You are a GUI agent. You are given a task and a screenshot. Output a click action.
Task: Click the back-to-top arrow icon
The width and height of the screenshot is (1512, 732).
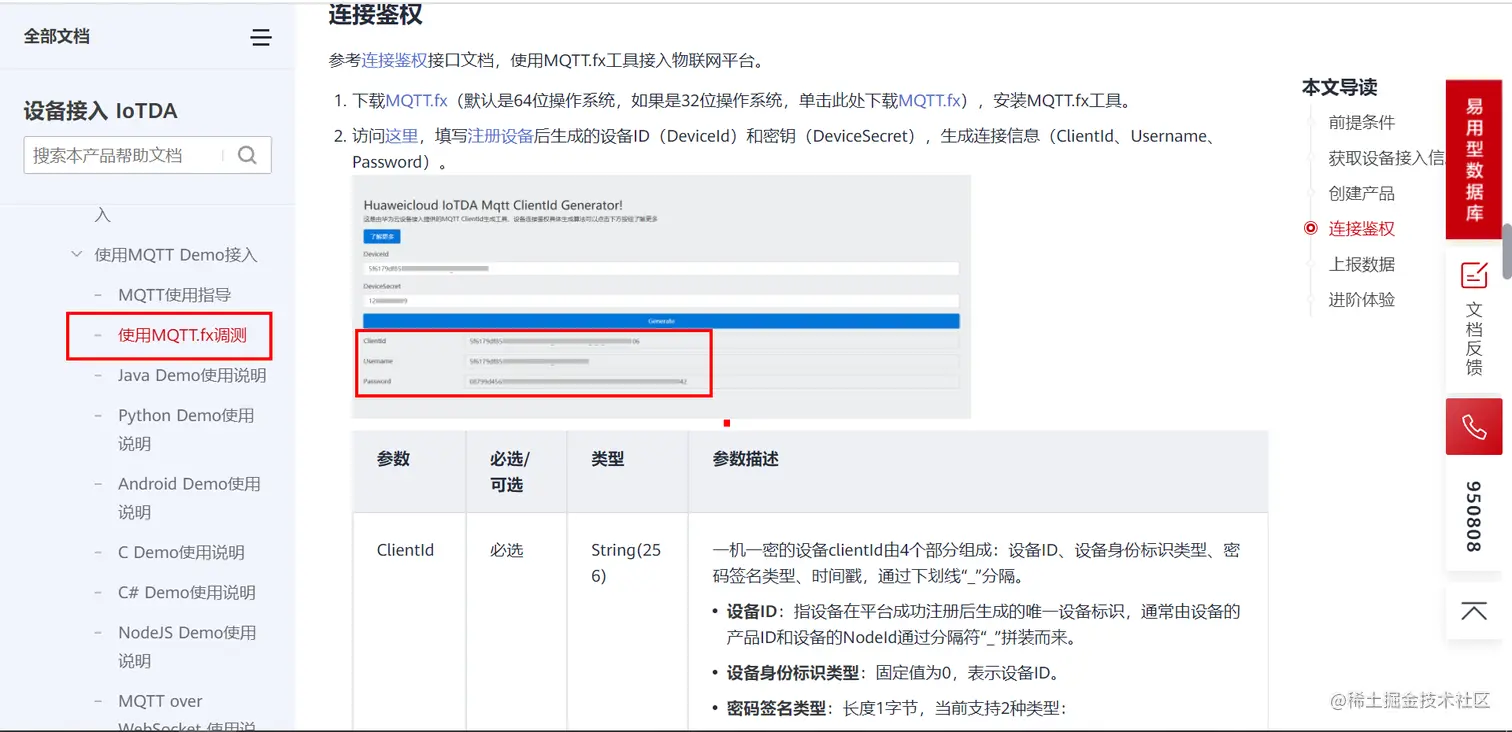pyautogui.click(x=1474, y=611)
